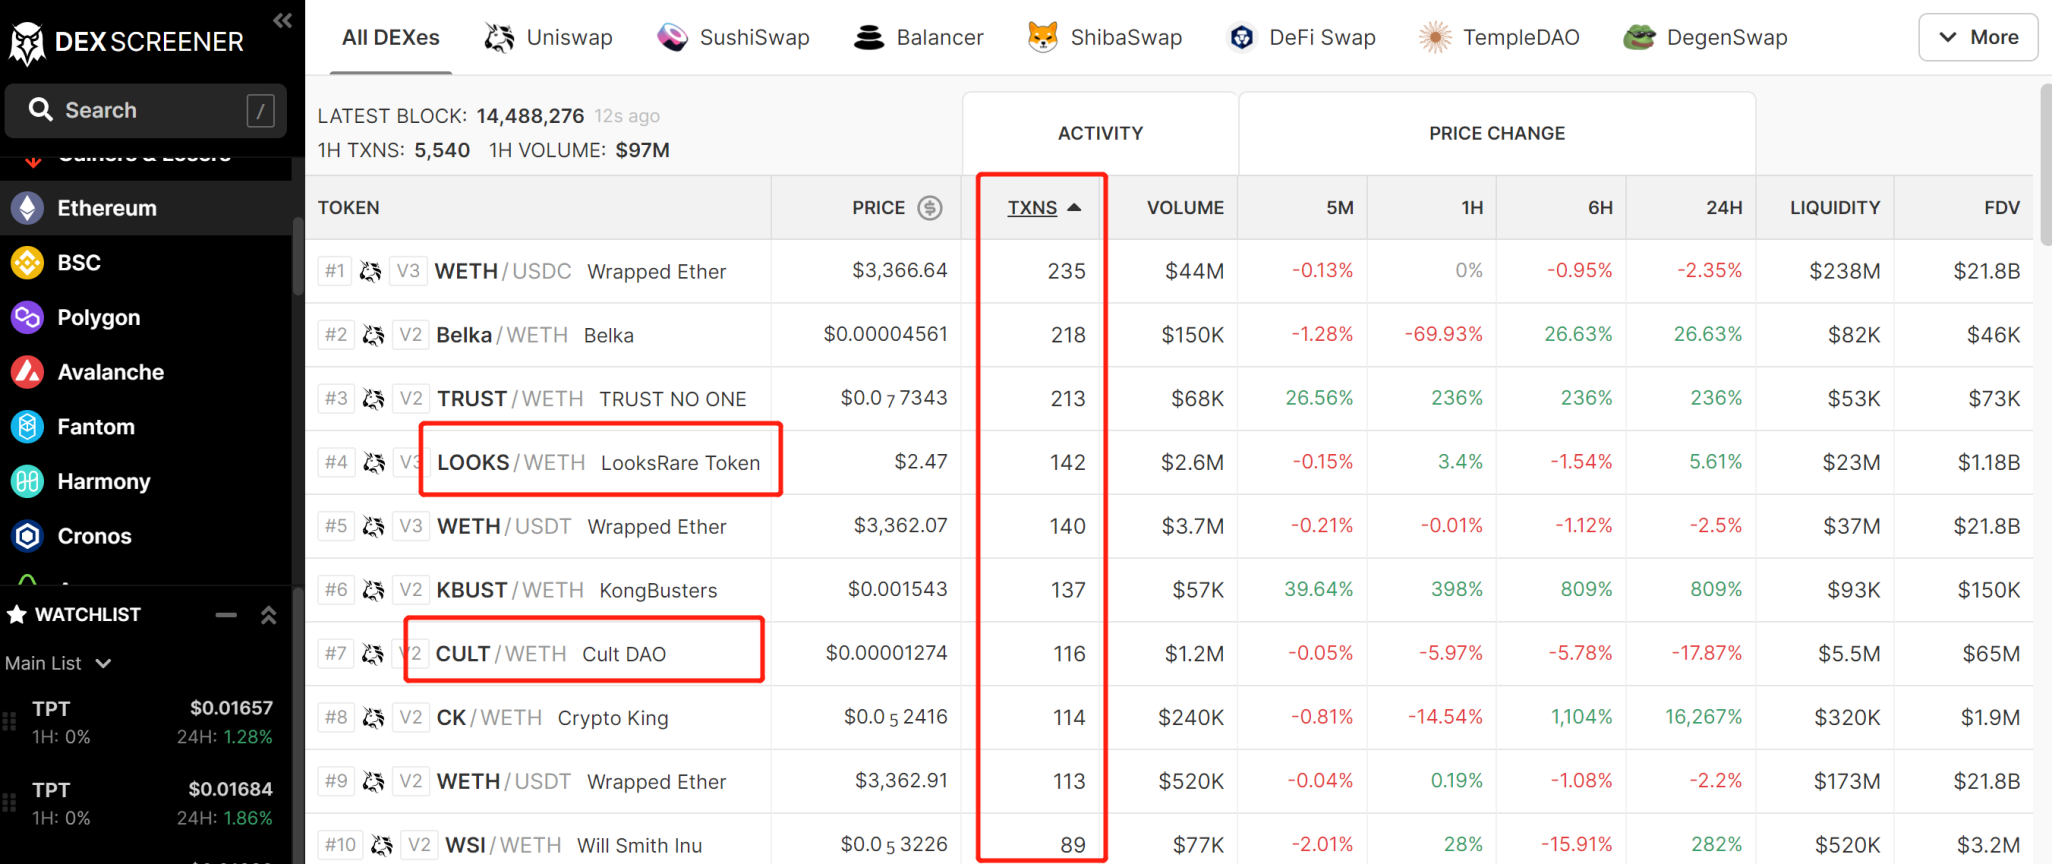2052x864 pixels.
Task: Click the Watchlist star icon
Action: point(16,614)
